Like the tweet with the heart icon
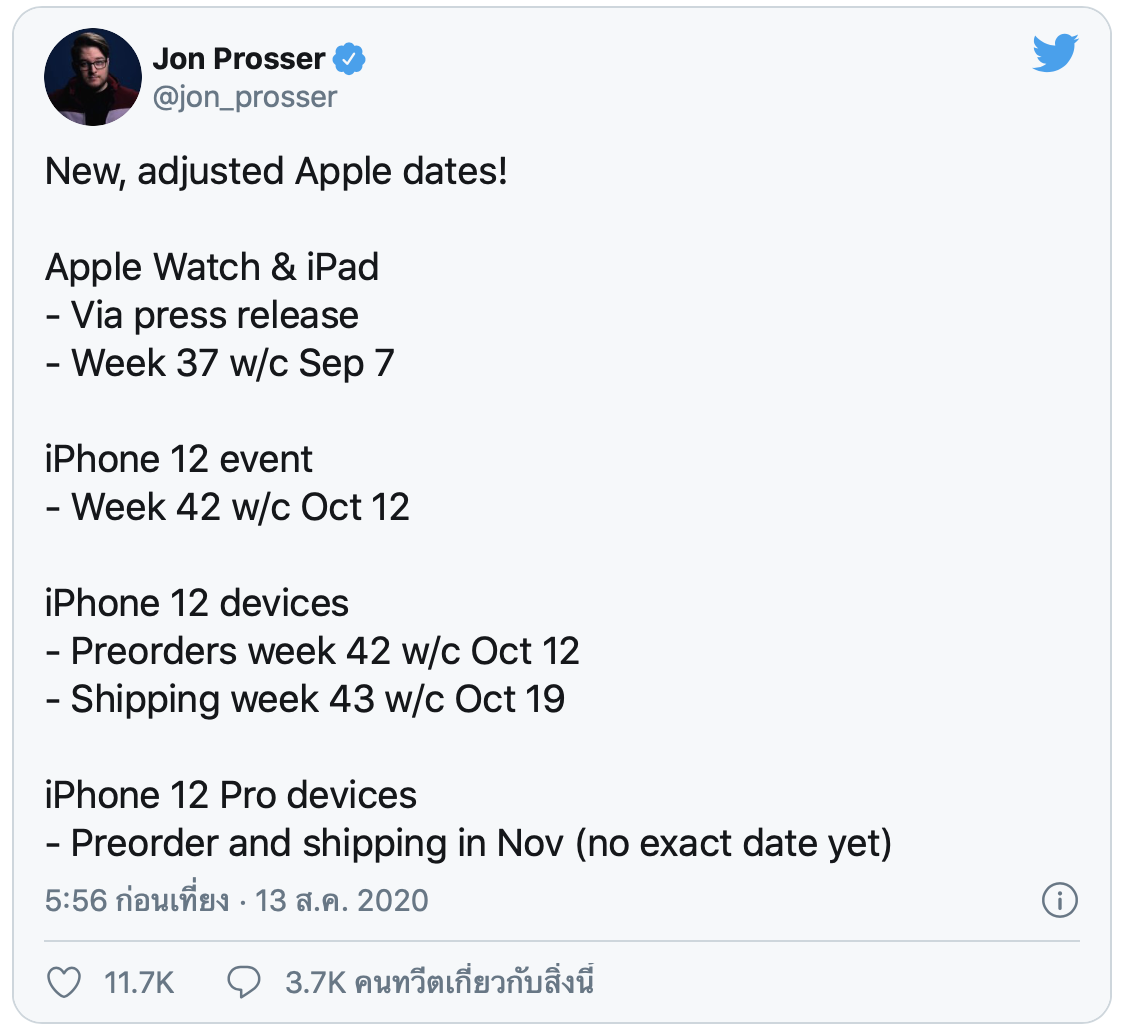The height and width of the screenshot is (1036, 1124). (x=64, y=982)
